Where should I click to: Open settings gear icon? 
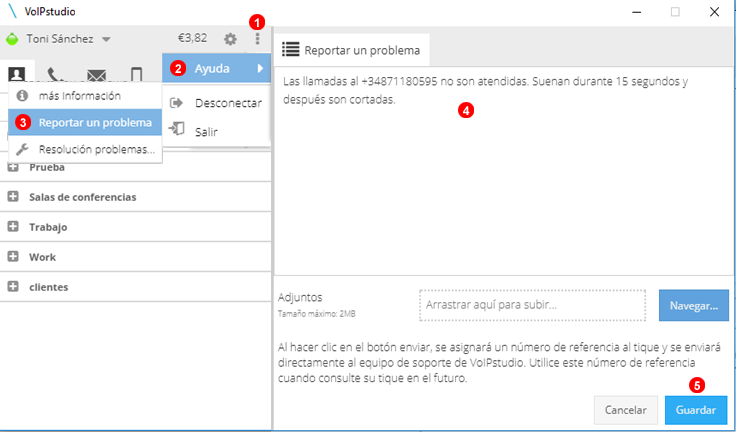[x=230, y=39]
